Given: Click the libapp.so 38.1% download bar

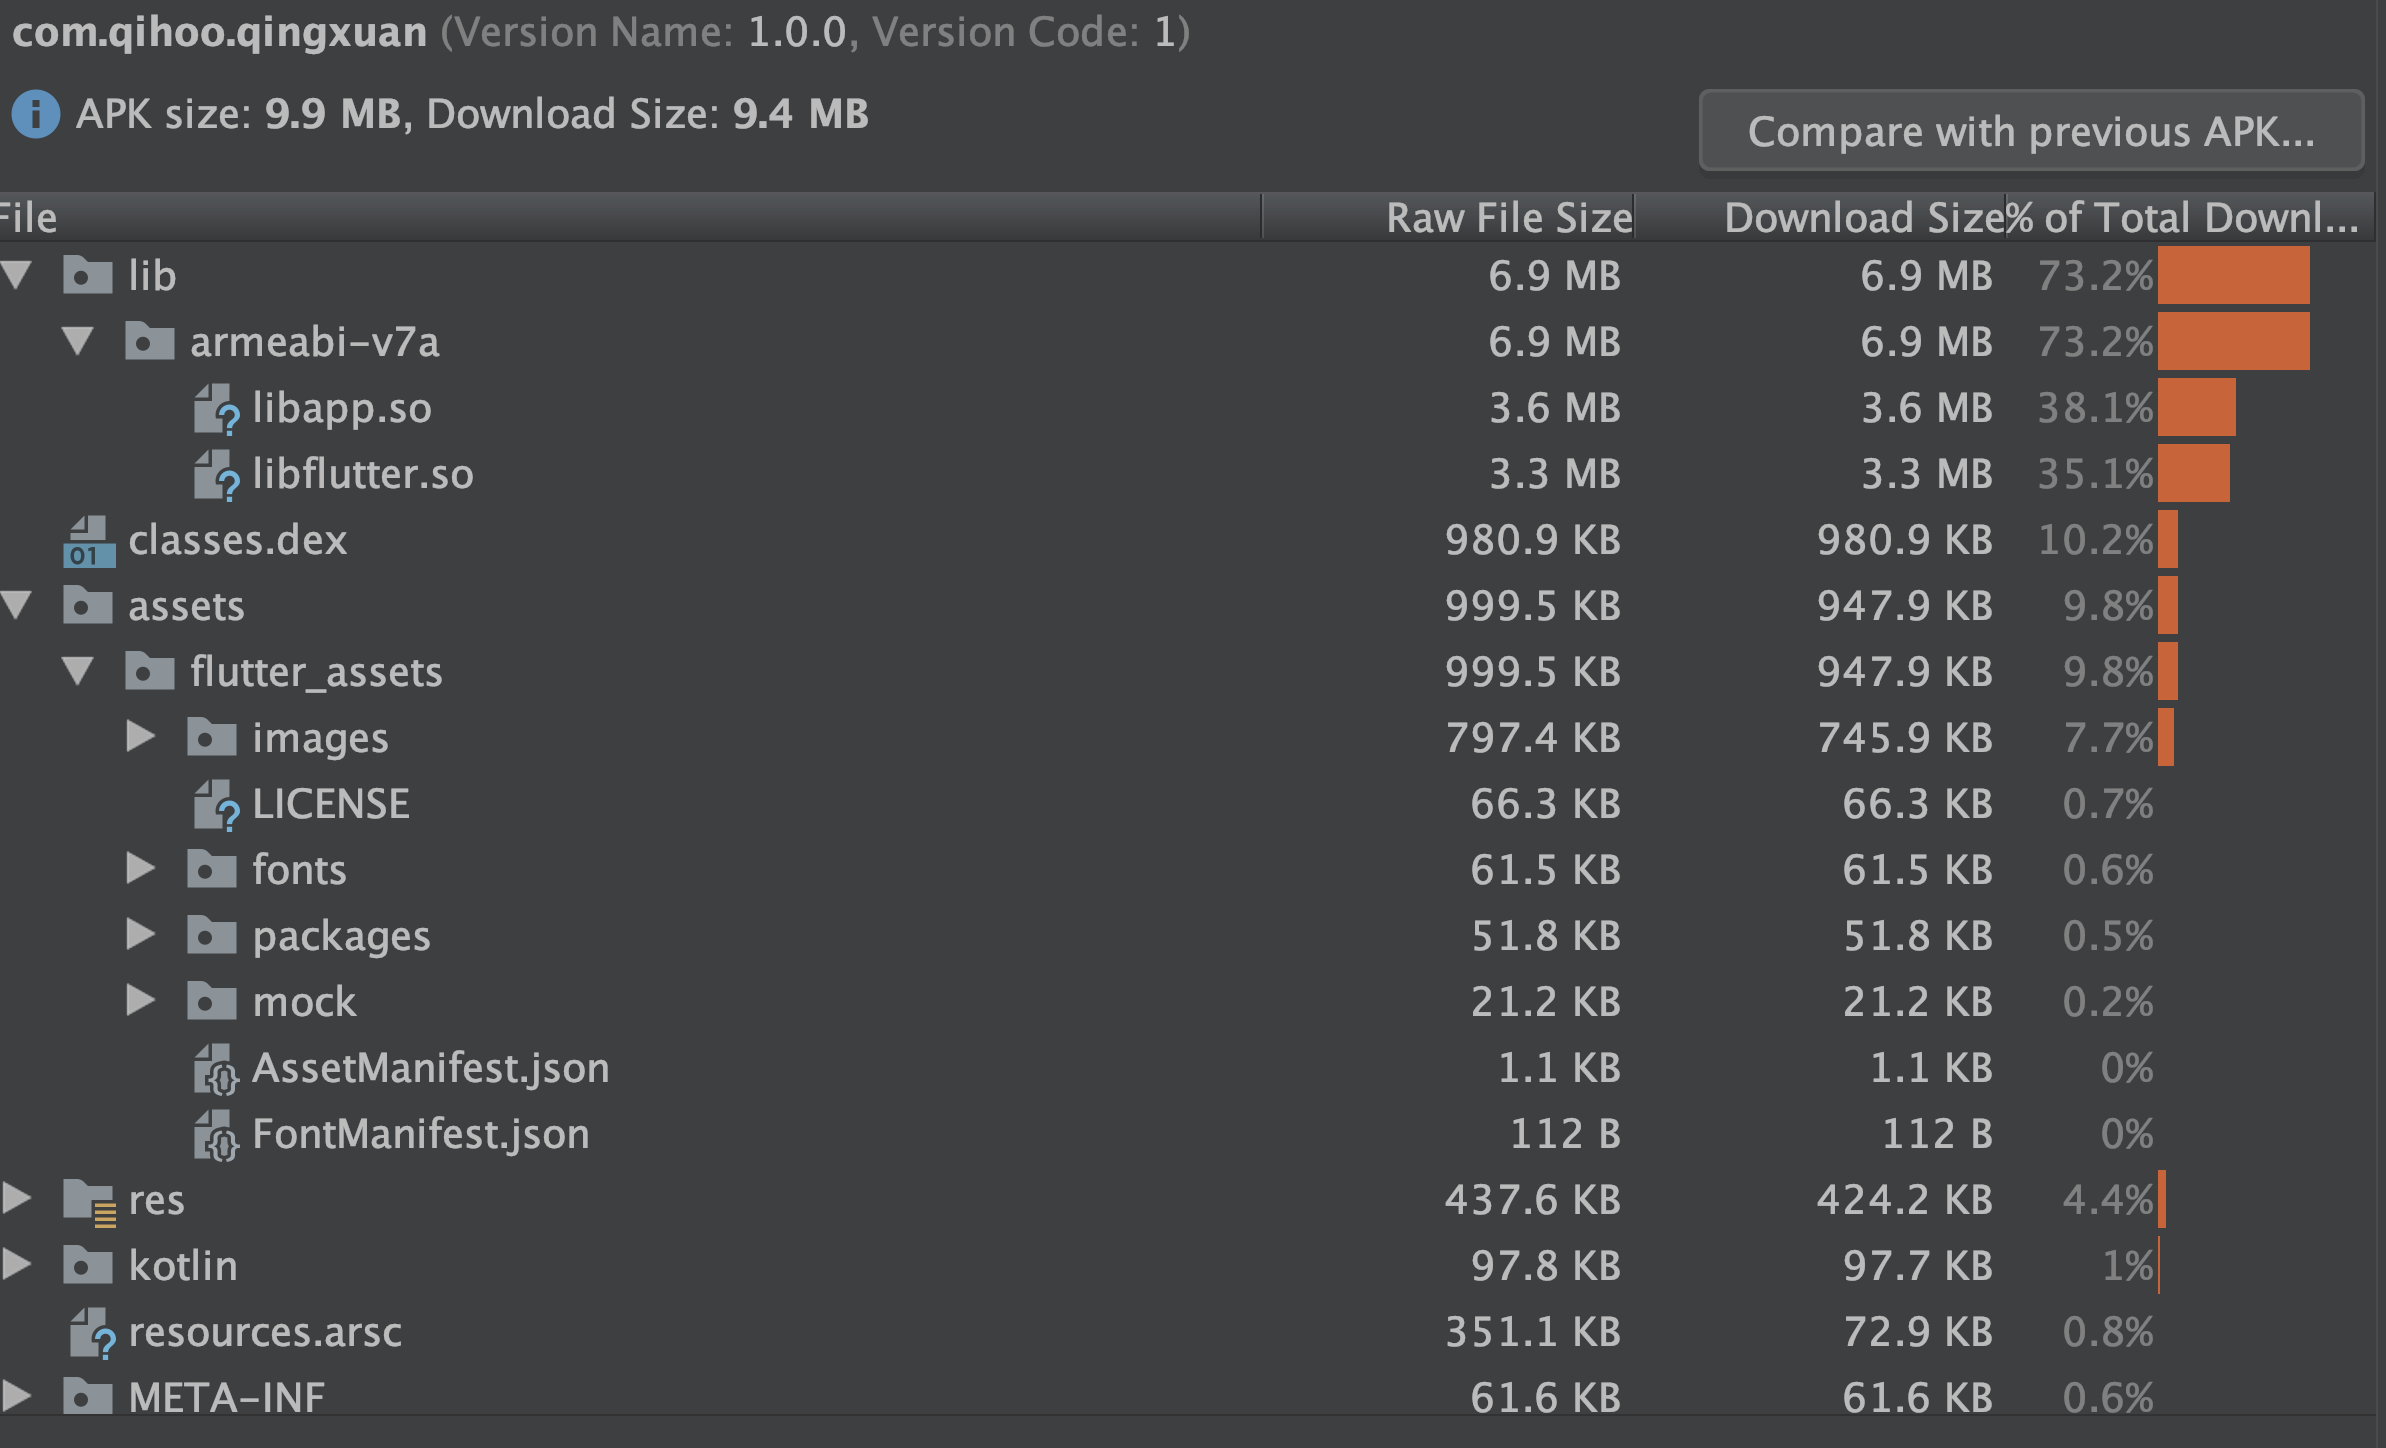Looking at the screenshot, I should pyautogui.click(x=2197, y=407).
